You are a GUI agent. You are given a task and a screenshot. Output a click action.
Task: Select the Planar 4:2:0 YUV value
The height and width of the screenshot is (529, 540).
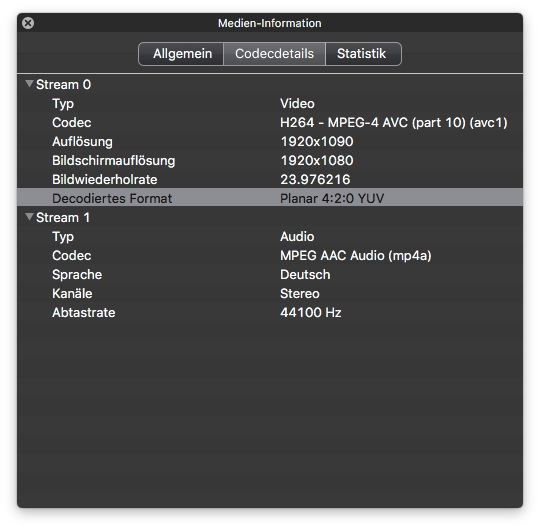(x=332, y=198)
